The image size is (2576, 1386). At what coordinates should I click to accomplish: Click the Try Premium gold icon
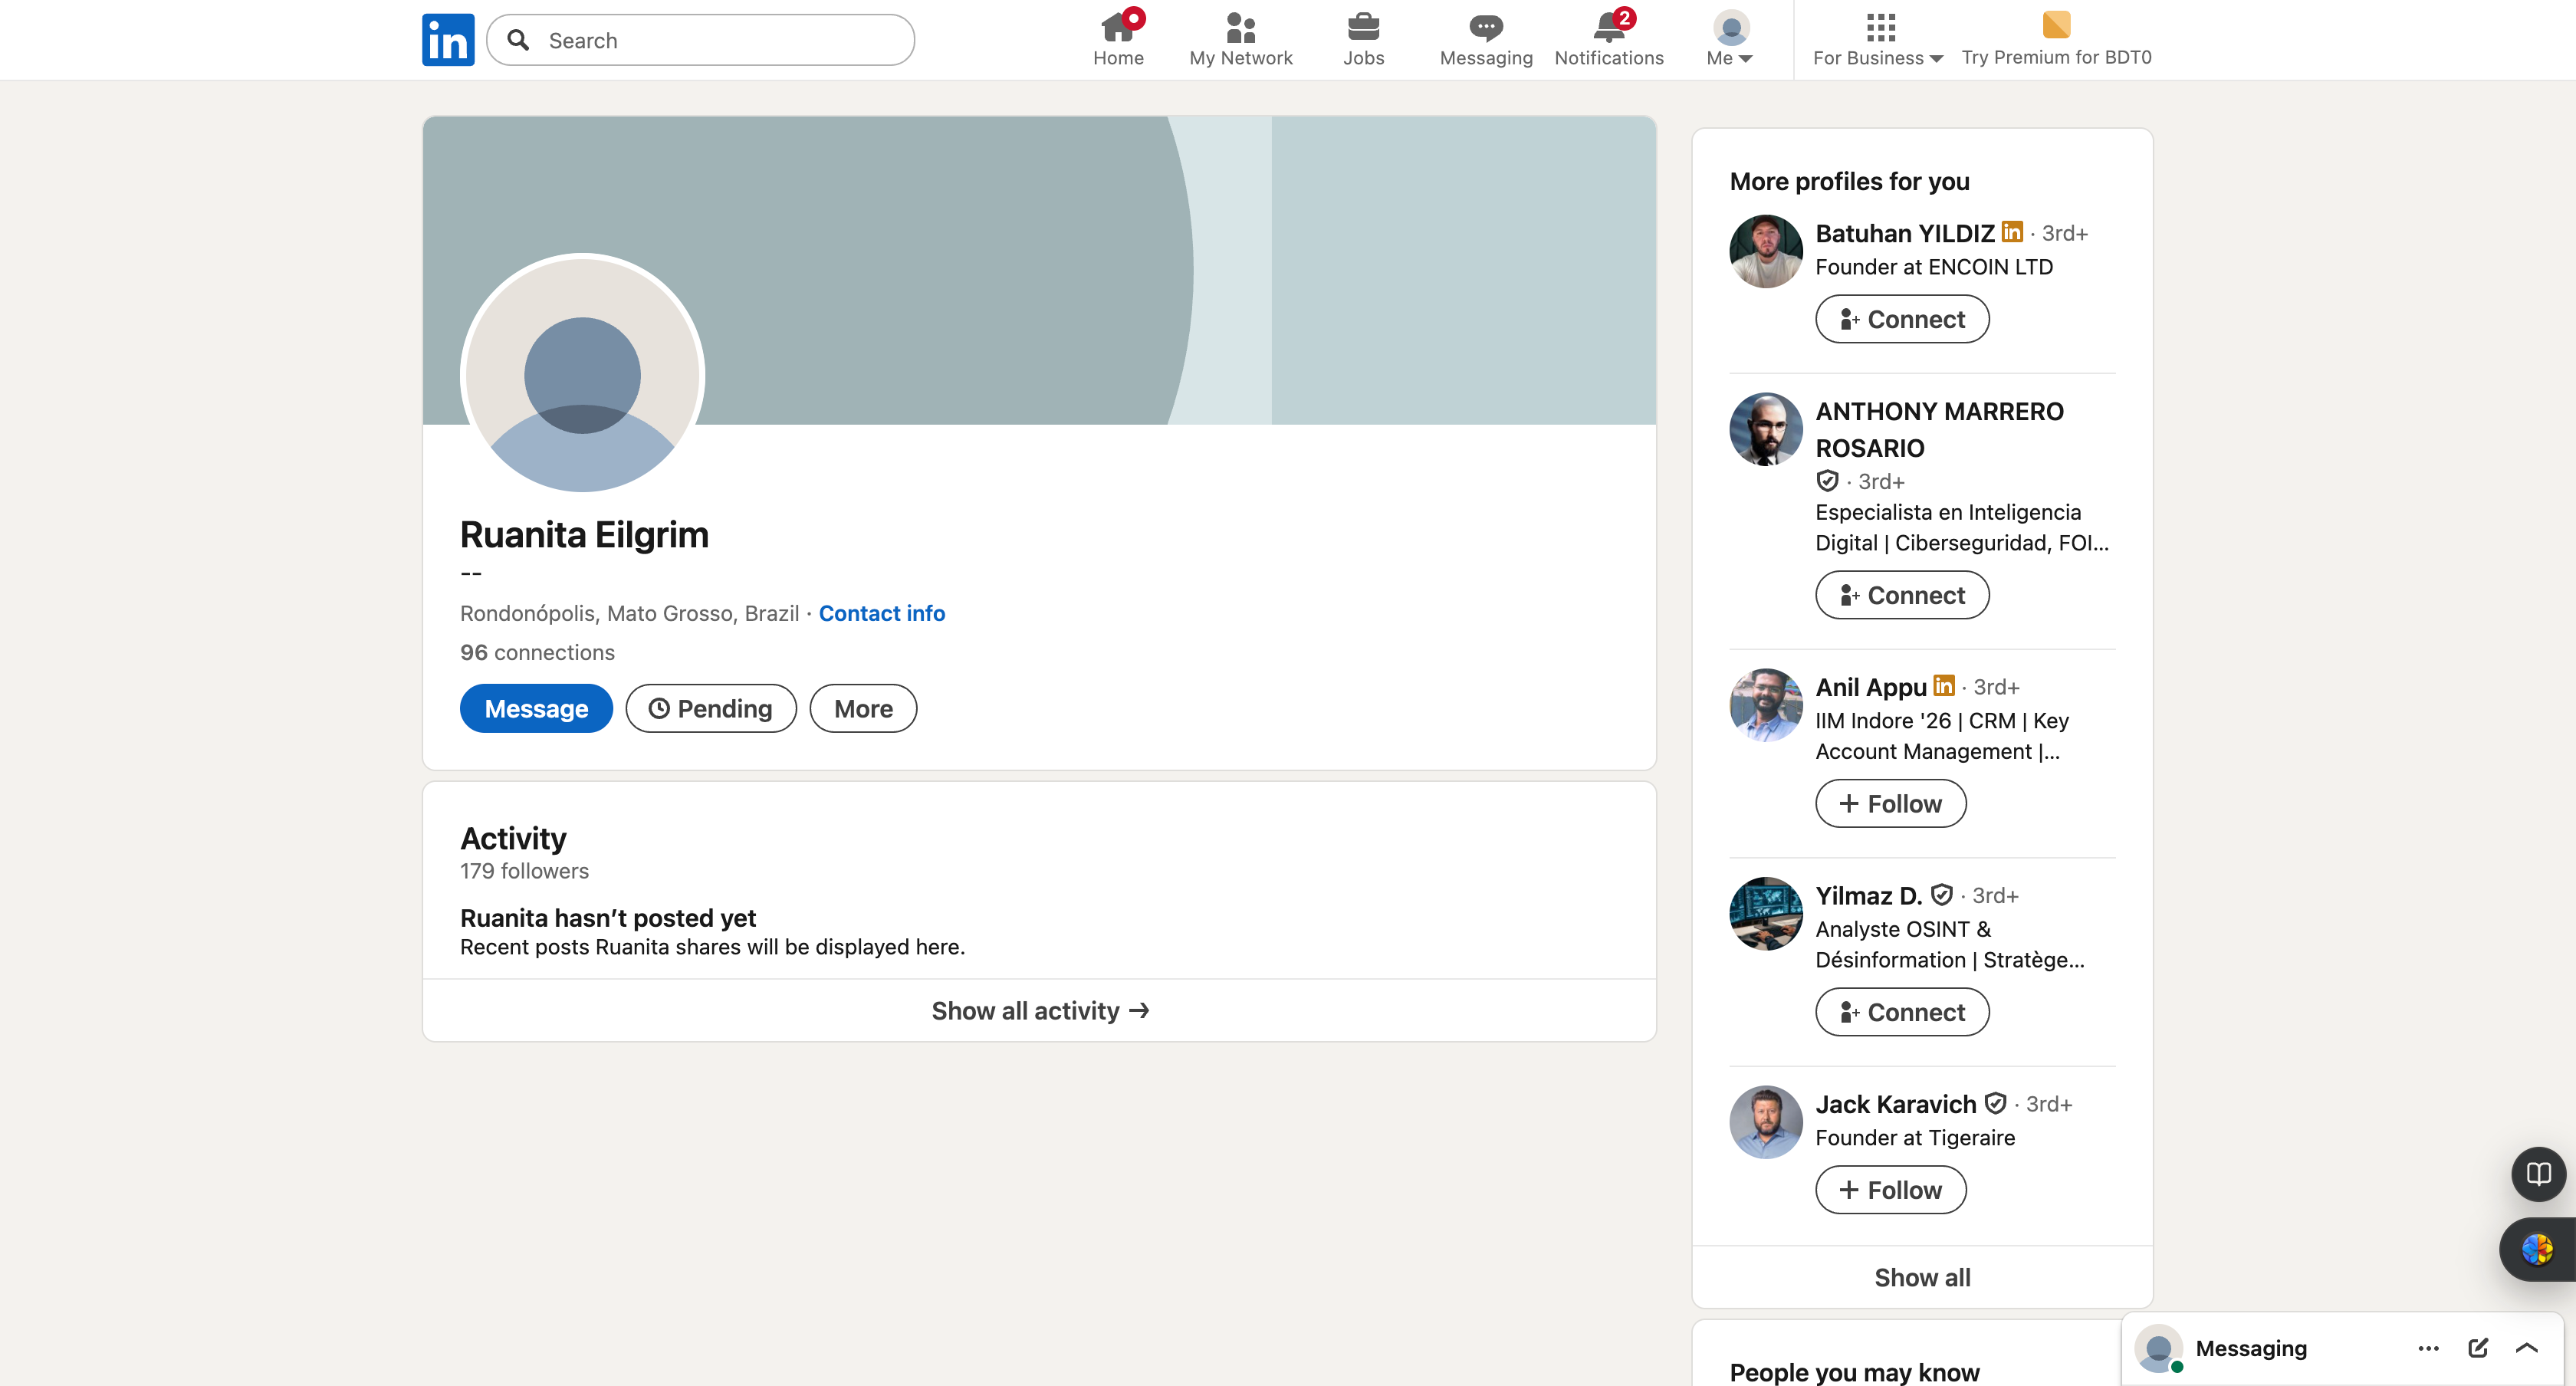(x=2056, y=25)
